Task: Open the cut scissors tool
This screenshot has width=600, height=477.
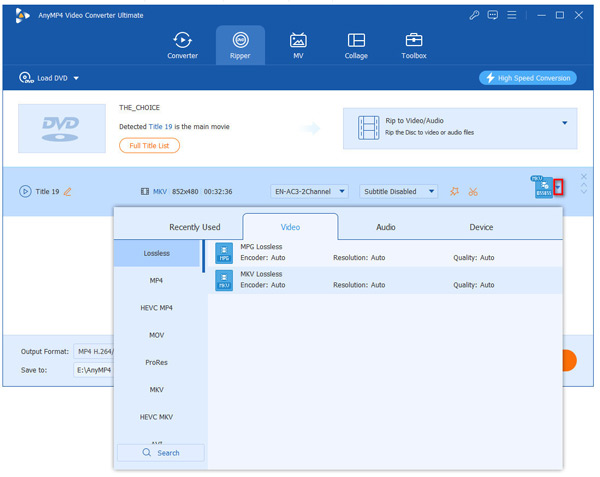Action: tap(473, 191)
